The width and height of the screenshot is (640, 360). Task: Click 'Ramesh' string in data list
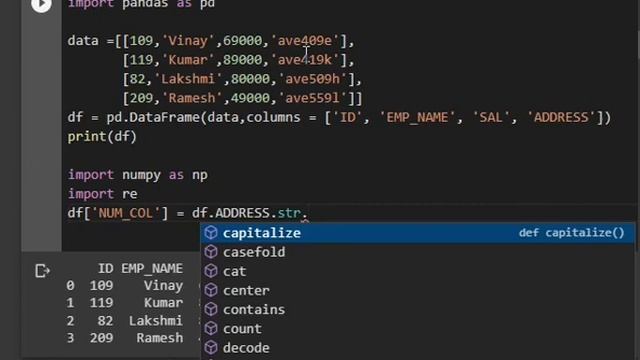(192, 98)
